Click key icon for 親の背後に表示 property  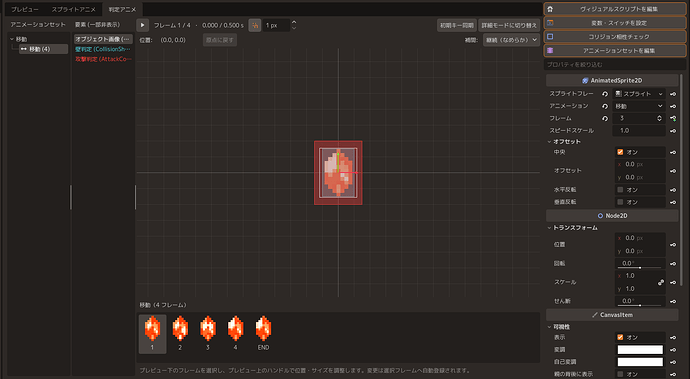coord(673,374)
